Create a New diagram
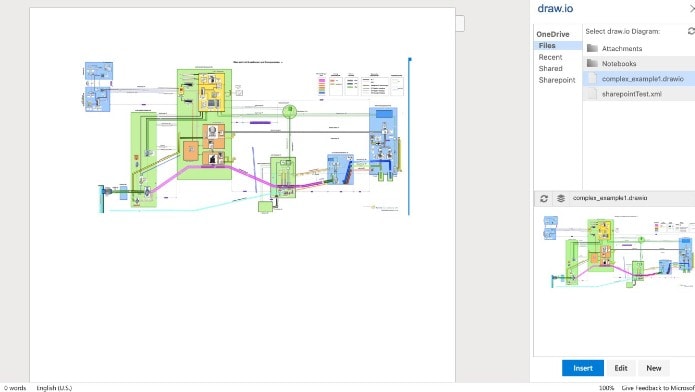This screenshot has height=392, width=695. [x=654, y=368]
